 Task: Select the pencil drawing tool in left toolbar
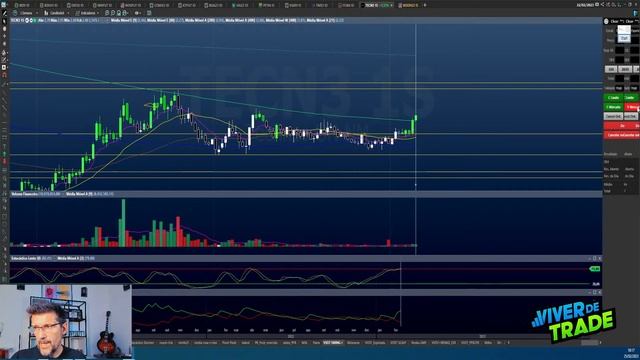pos(4,13)
